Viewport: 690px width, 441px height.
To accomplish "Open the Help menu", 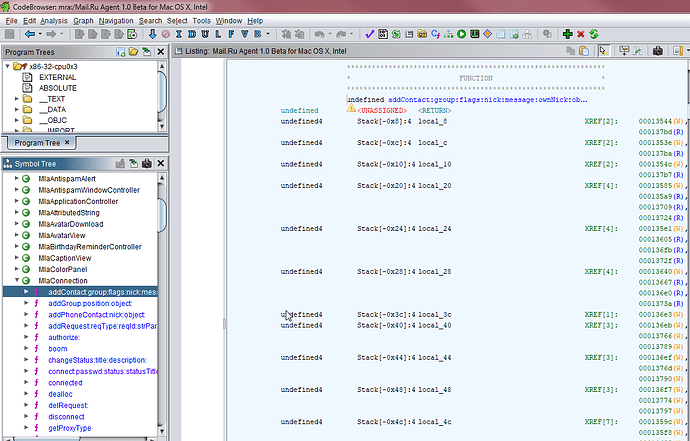I will click(x=255, y=21).
